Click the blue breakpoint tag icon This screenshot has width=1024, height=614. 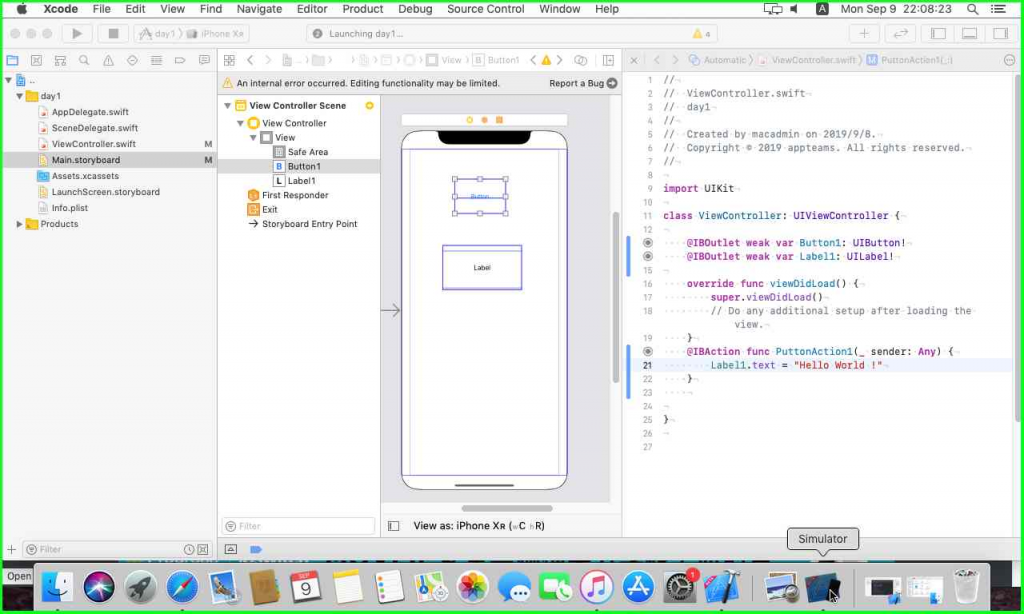[x=256, y=549]
